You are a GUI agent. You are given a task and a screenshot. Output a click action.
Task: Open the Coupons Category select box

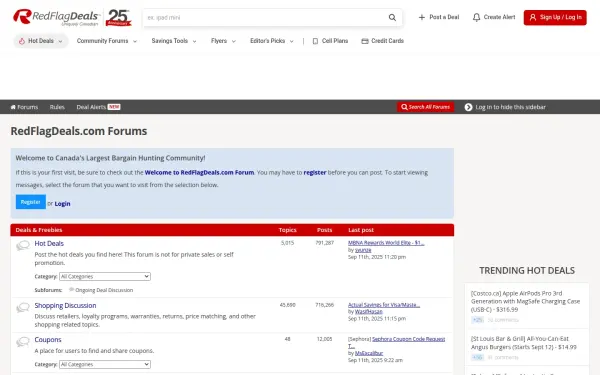pyautogui.click(x=105, y=364)
